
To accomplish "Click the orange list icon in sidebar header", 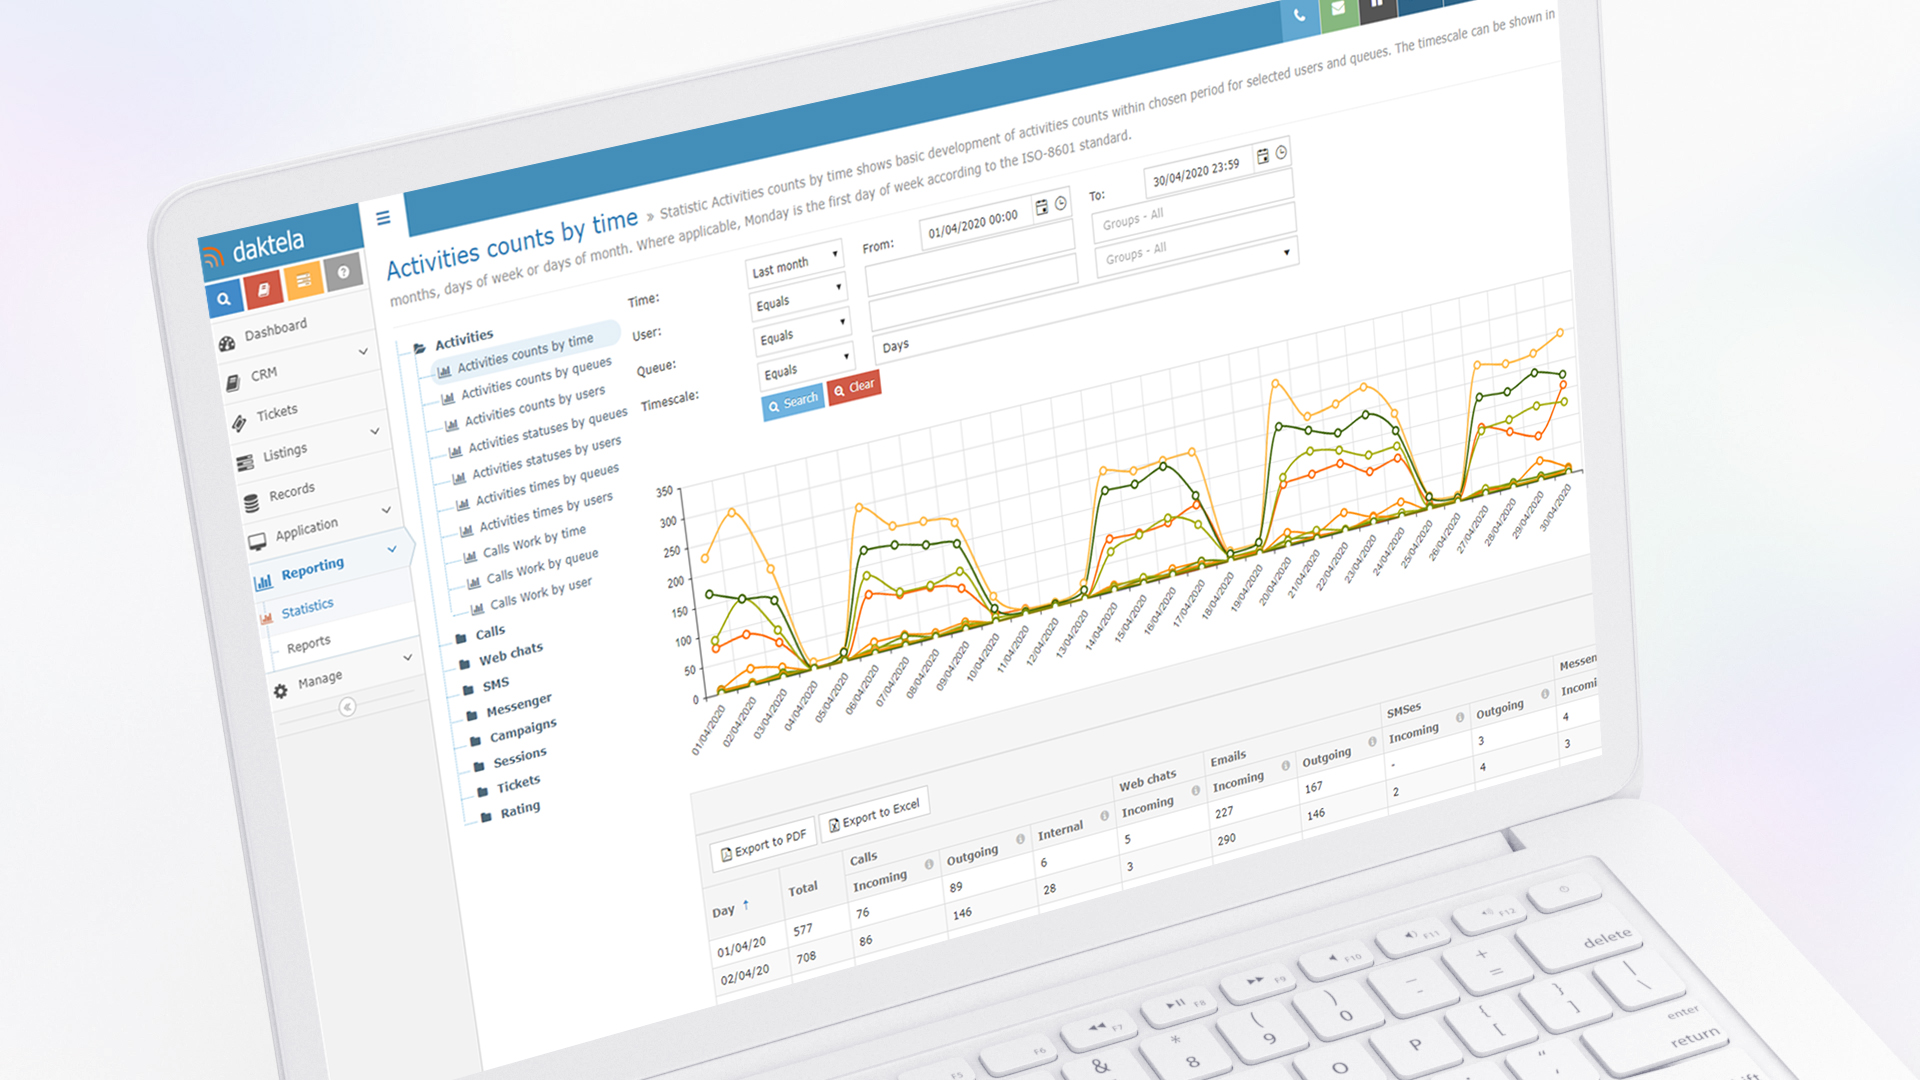I will pyautogui.click(x=303, y=281).
